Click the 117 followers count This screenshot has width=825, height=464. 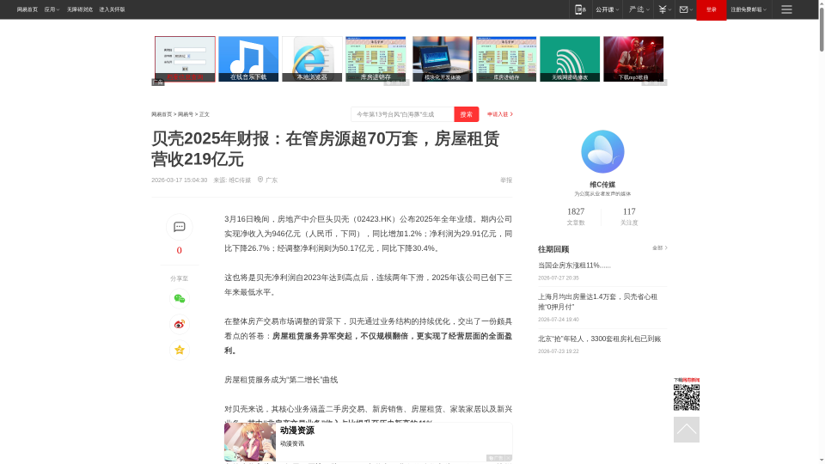point(629,211)
